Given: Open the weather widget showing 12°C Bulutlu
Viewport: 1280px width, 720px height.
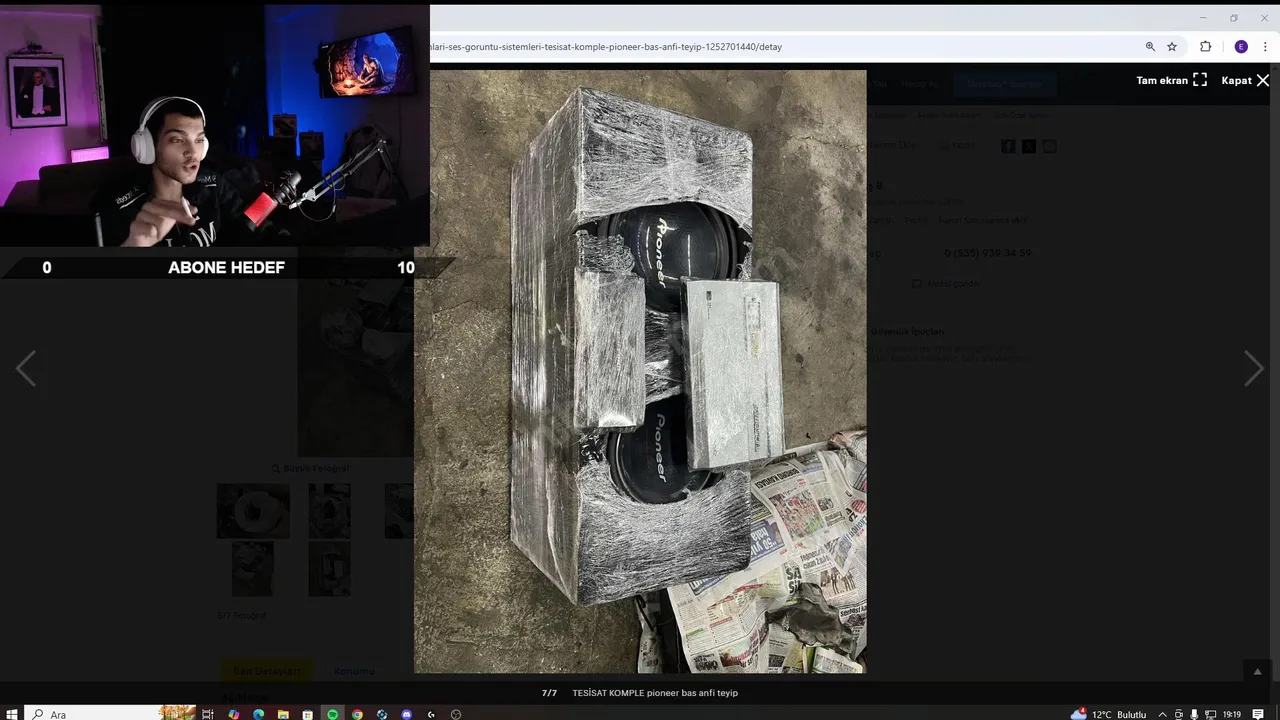Looking at the screenshot, I should tap(1108, 714).
